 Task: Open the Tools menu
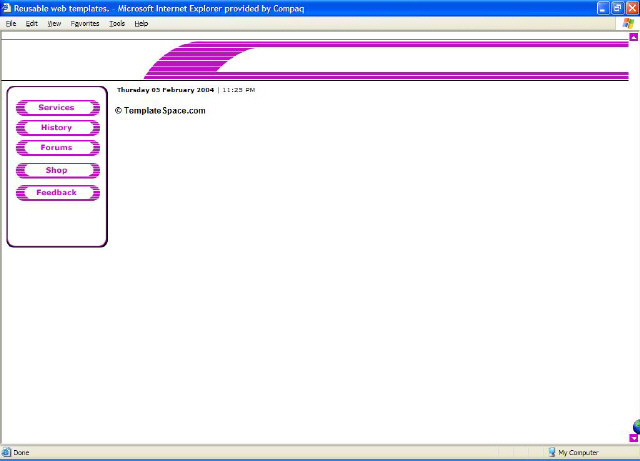tap(117, 23)
